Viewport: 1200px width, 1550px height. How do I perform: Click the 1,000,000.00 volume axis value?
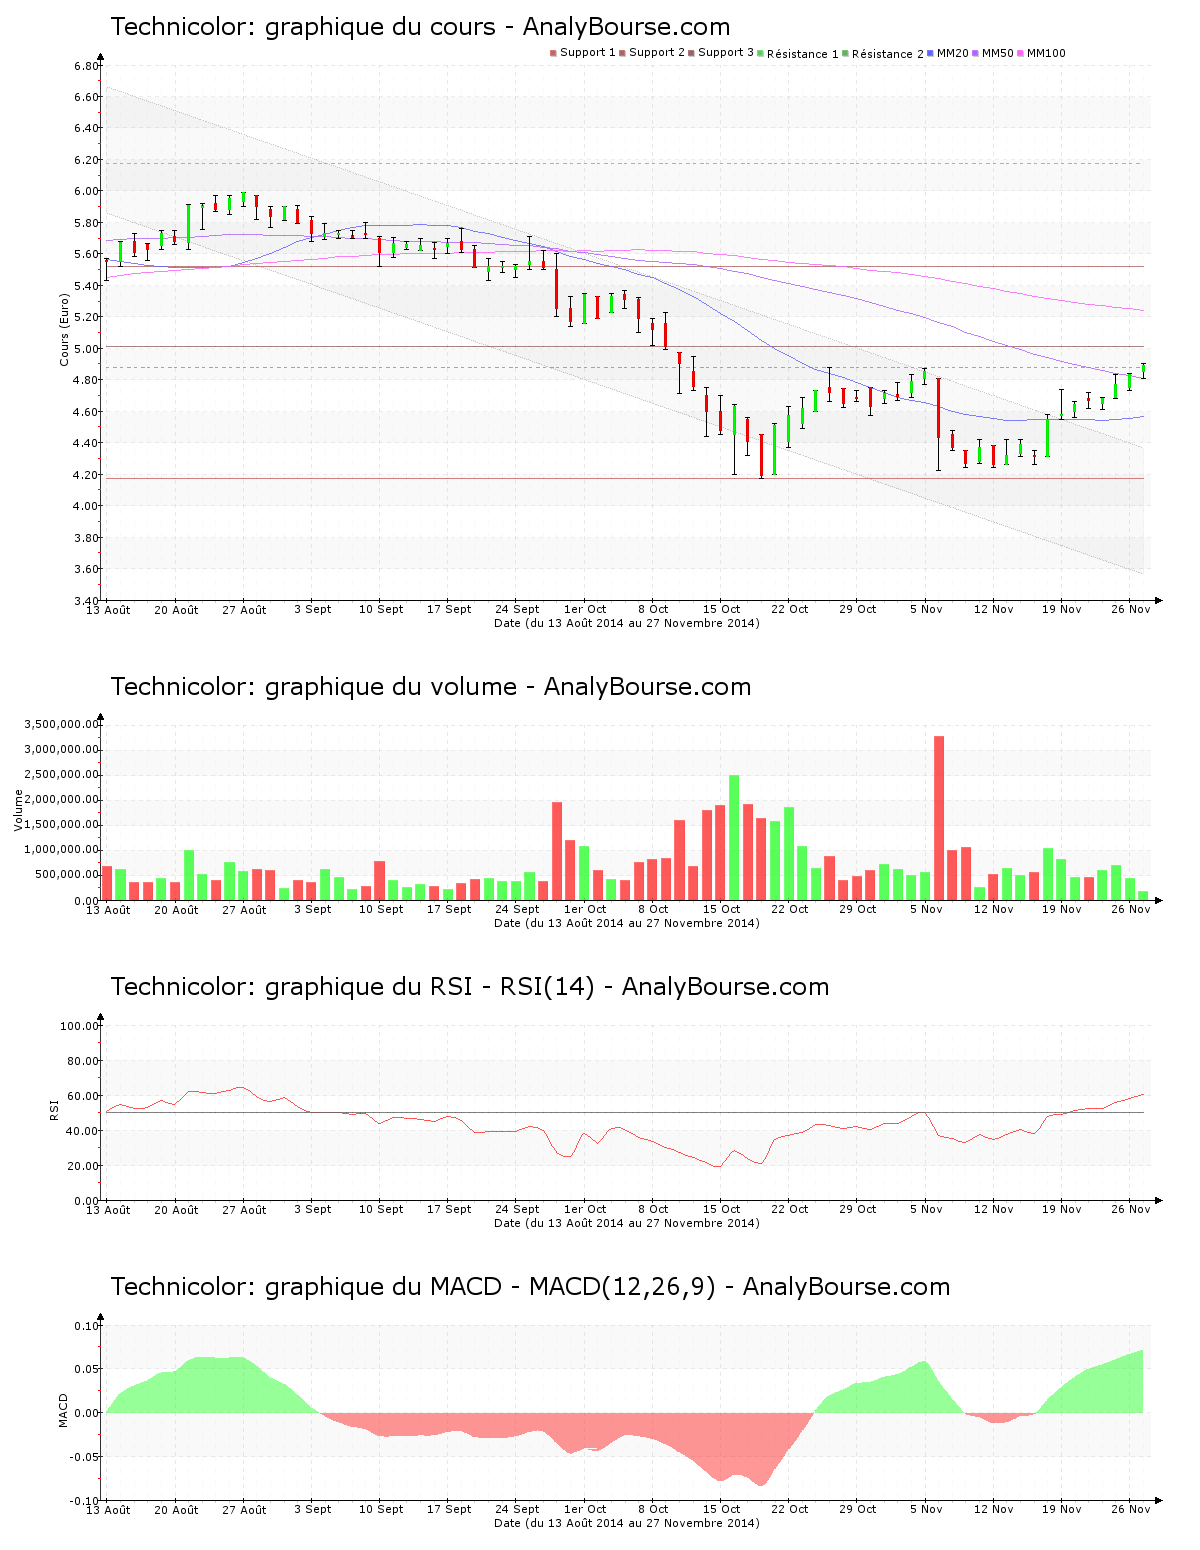tap(60, 850)
